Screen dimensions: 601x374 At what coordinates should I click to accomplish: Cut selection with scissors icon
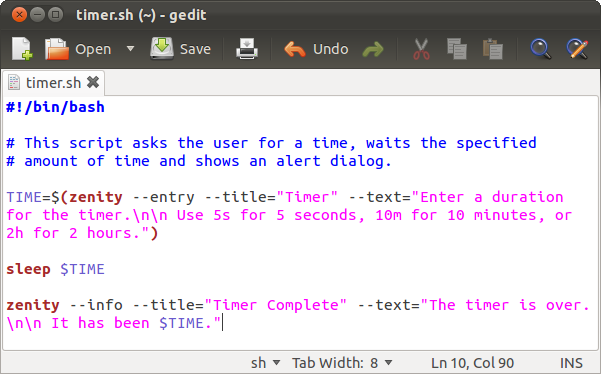click(x=421, y=49)
